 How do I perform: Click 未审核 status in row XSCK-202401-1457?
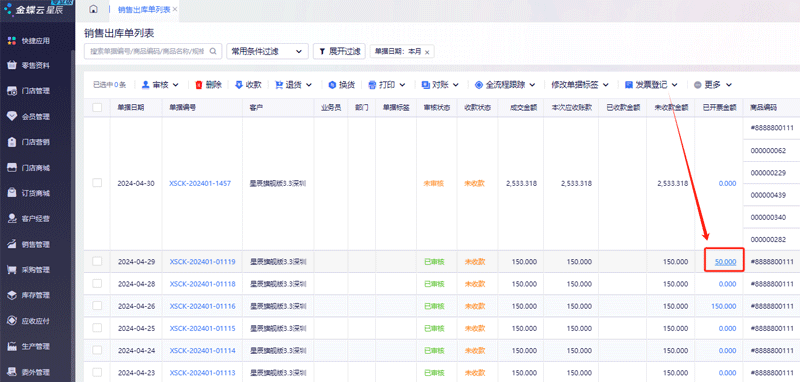click(434, 183)
